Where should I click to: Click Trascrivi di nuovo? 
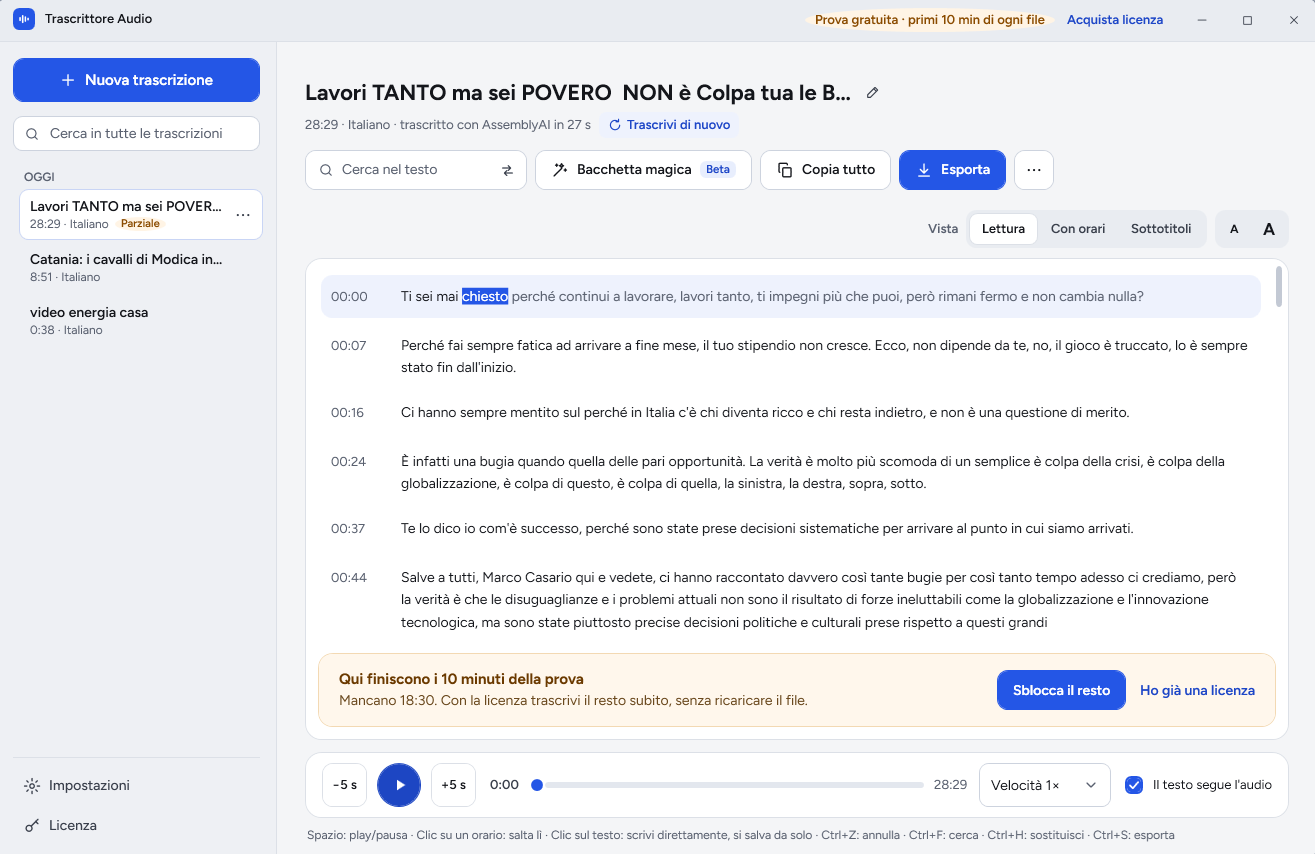670,125
